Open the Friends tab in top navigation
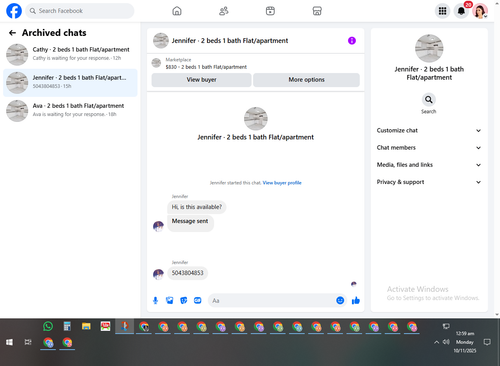The image size is (500, 366). click(223, 11)
